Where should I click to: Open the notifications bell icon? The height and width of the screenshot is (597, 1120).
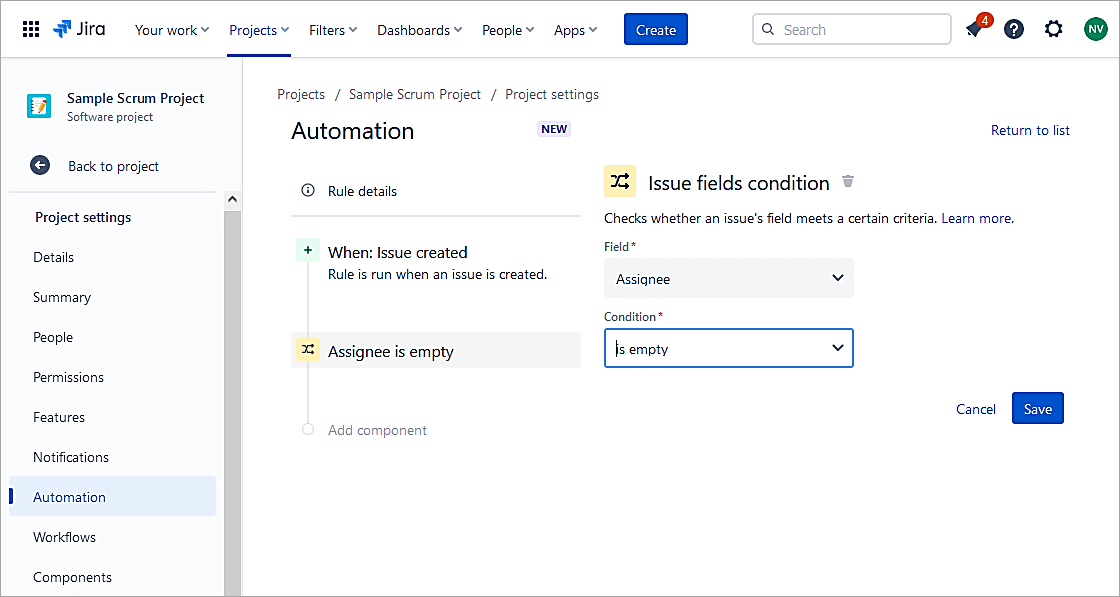pyautogui.click(x=973, y=30)
